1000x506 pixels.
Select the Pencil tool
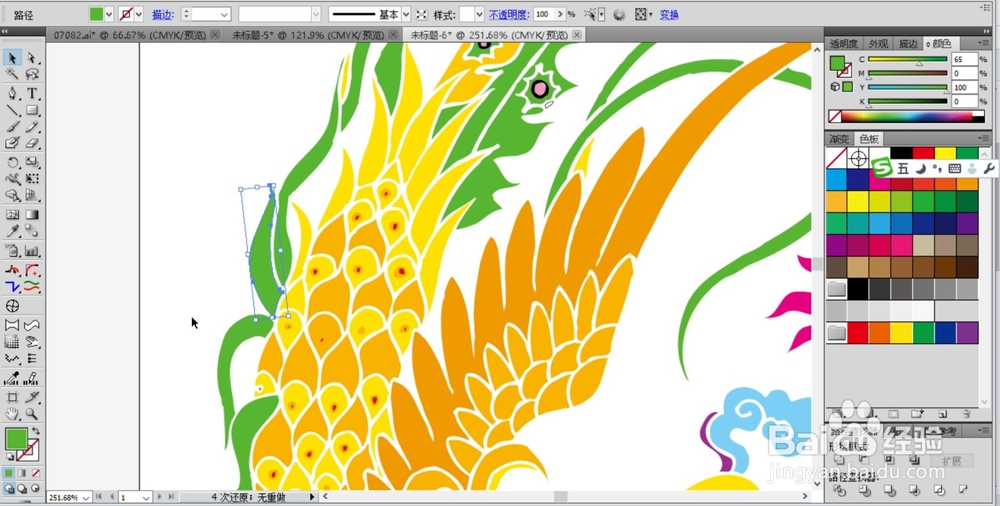tap(33, 127)
